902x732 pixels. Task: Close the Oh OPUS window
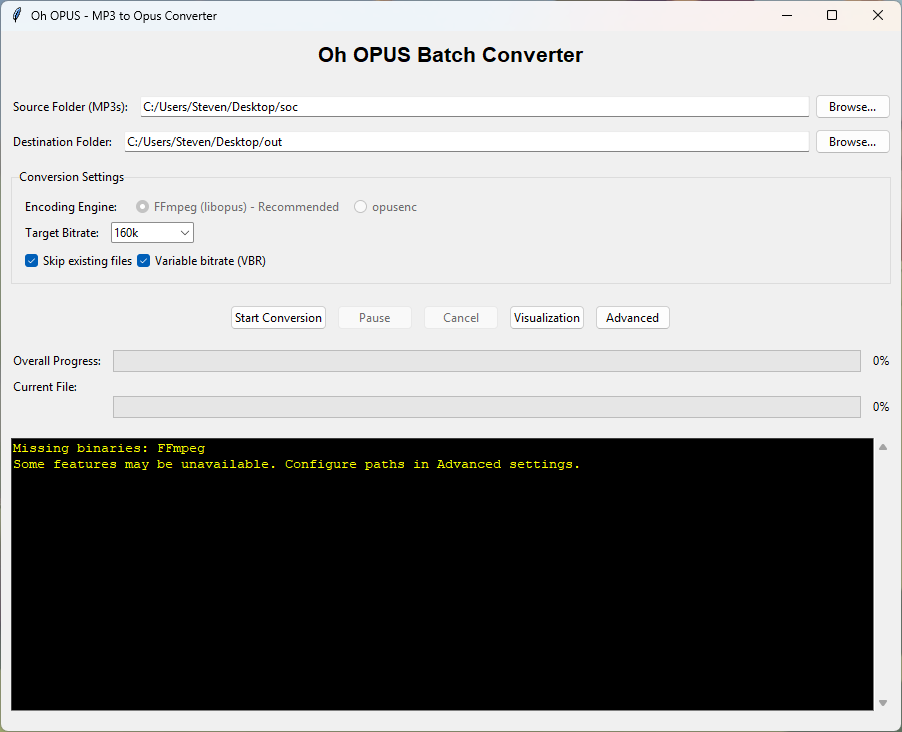point(878,16)
